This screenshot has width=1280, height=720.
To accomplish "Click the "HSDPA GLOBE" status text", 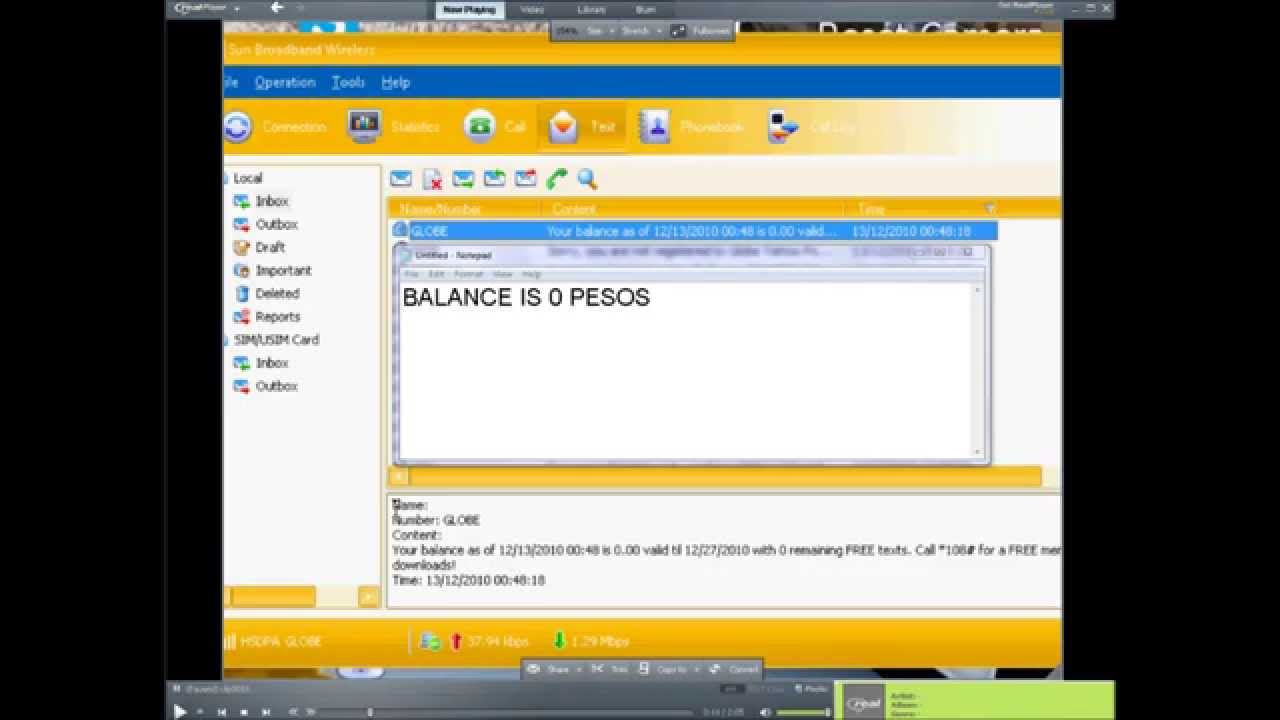I will pyautogui.click(x=281, y=641).
